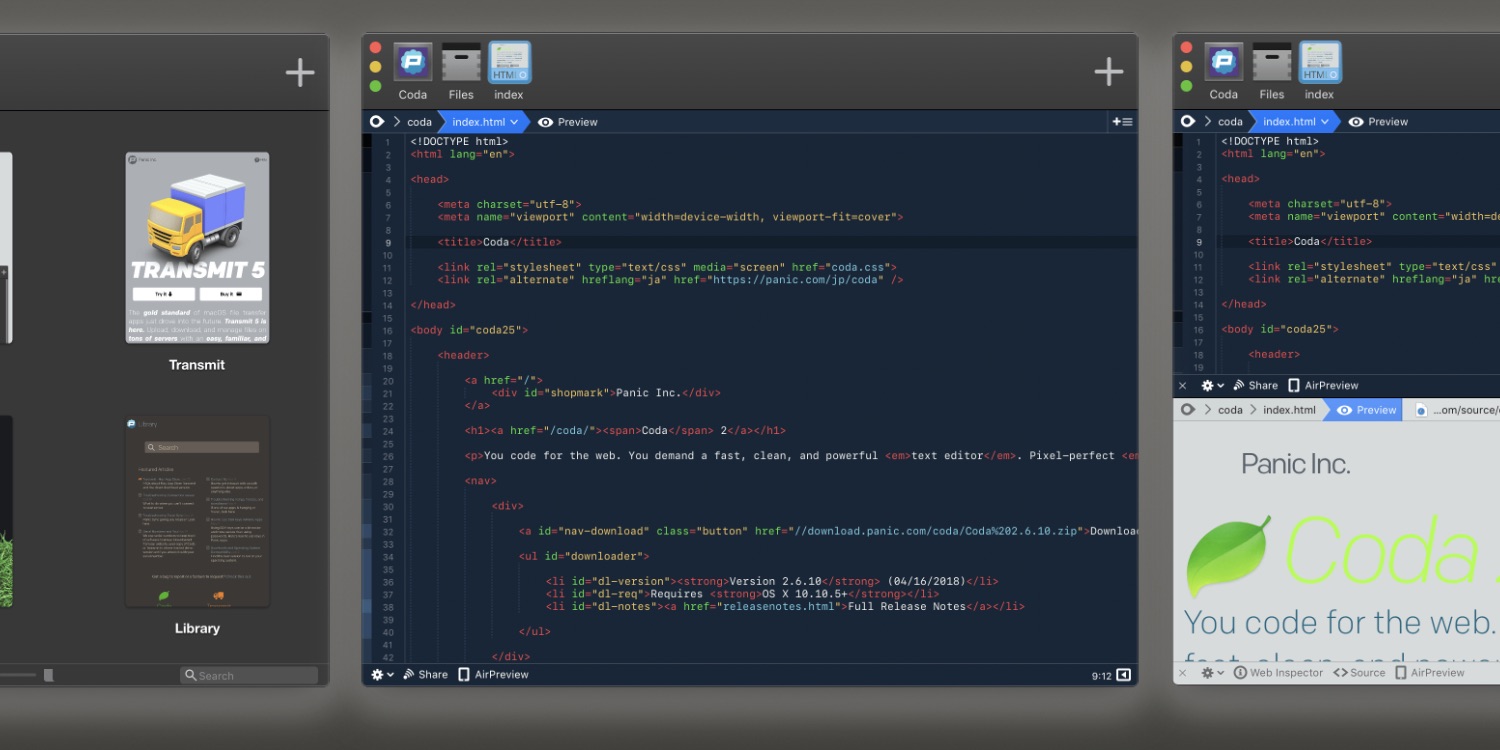
Task: Close the preview pane with the bottom X
Action: tap(1182, 673)
